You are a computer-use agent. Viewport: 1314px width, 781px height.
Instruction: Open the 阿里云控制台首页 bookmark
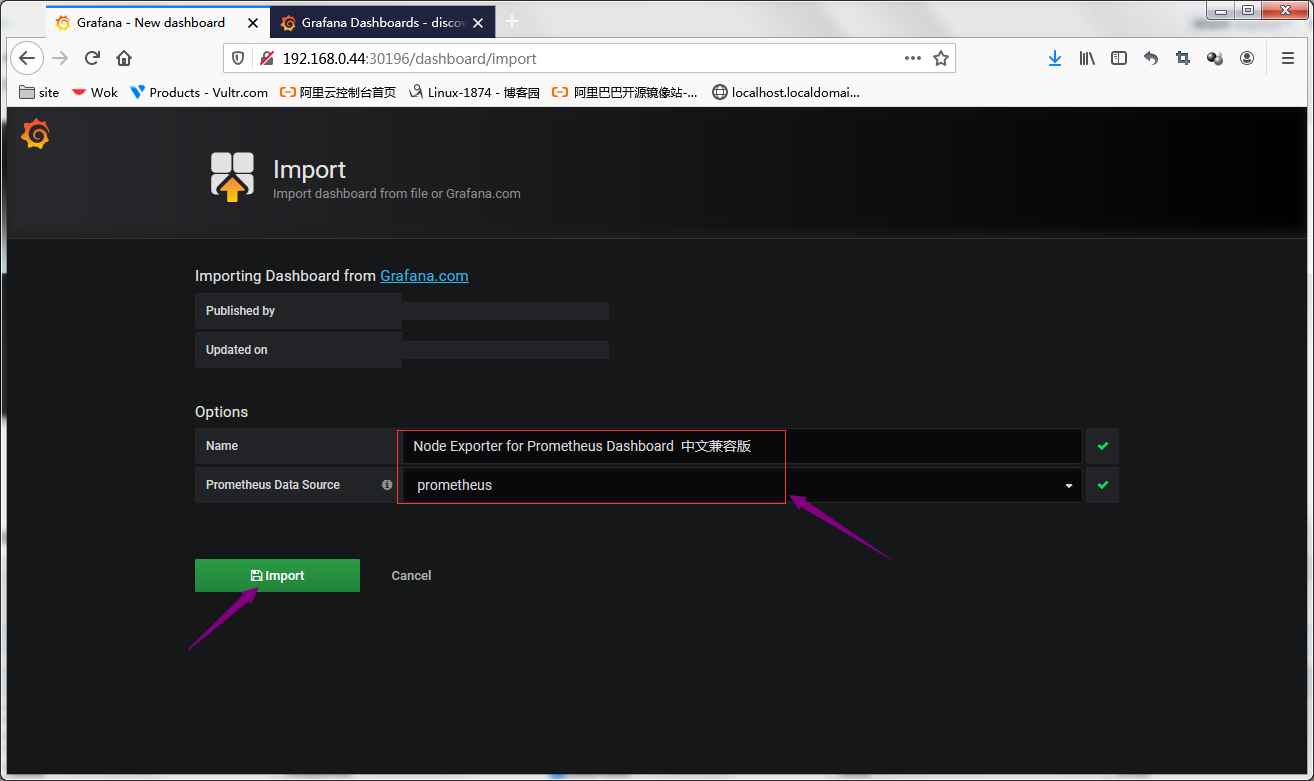(338, 92)
